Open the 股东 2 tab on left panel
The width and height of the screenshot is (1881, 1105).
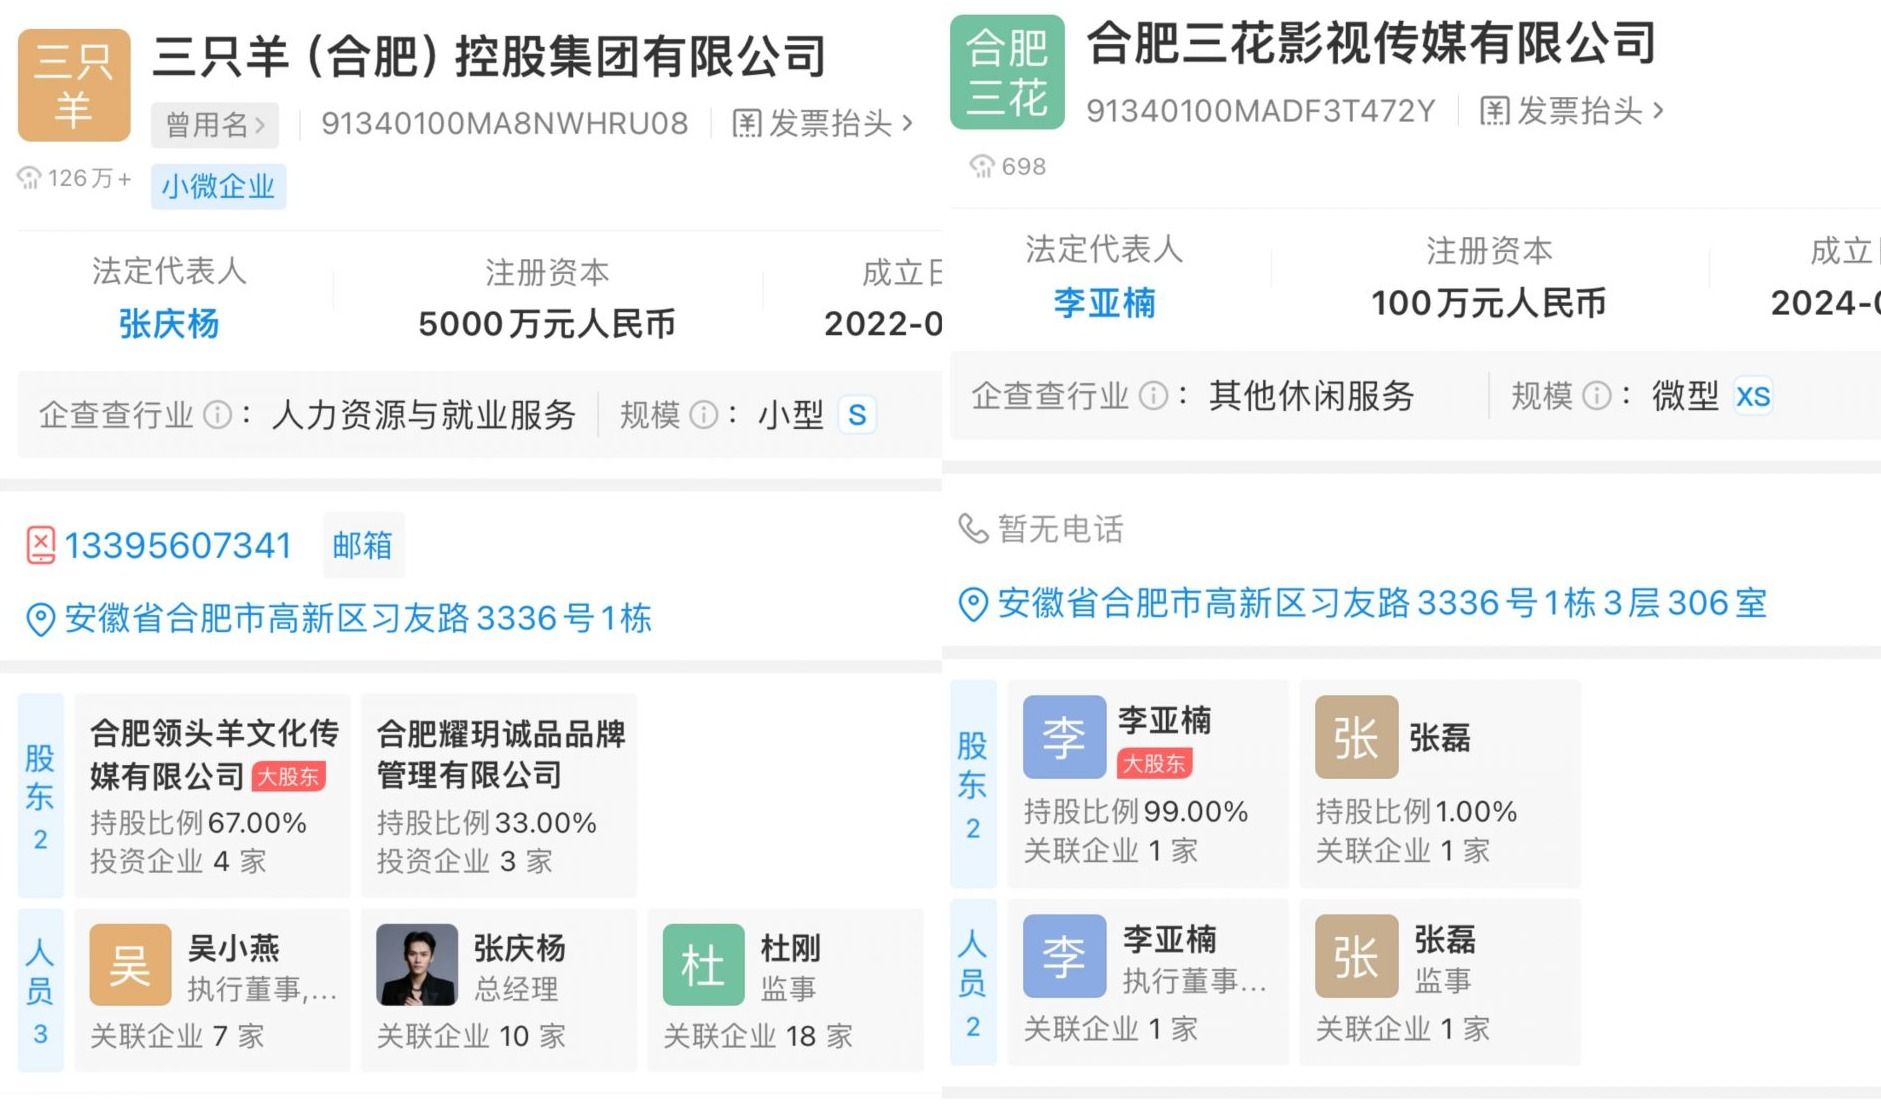40,795
